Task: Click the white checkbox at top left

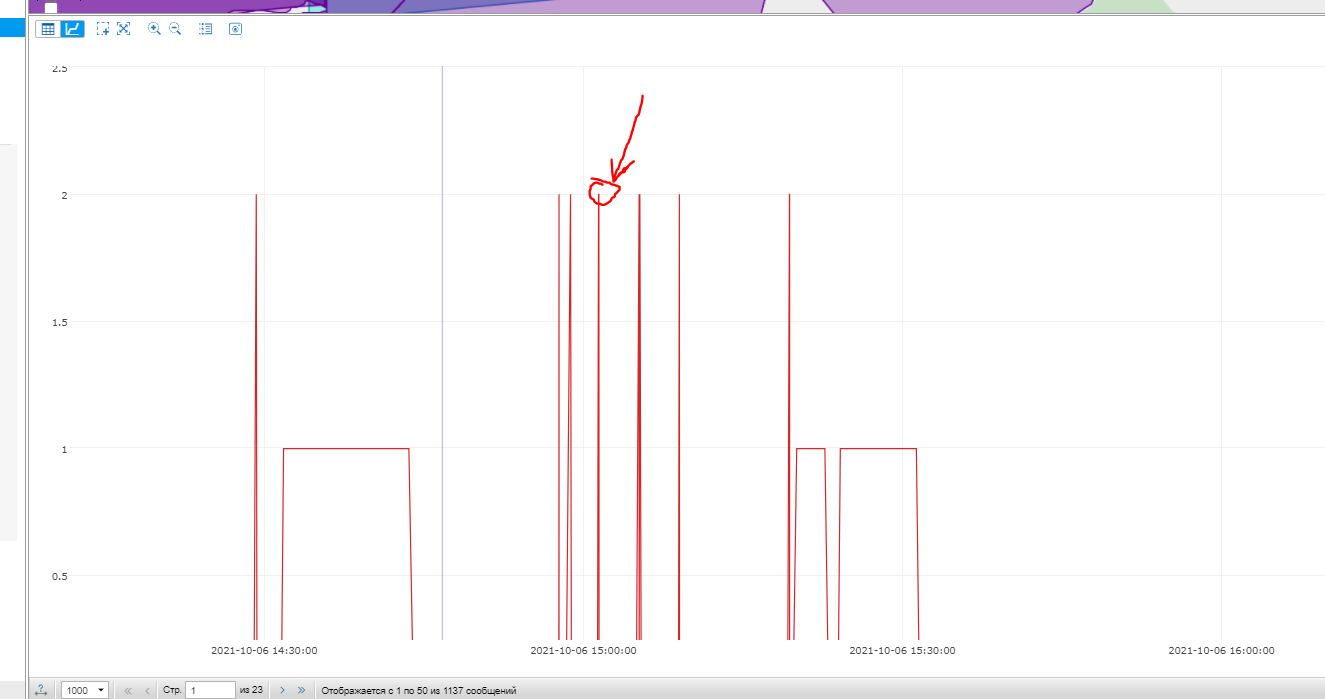Action: [51, 7]
